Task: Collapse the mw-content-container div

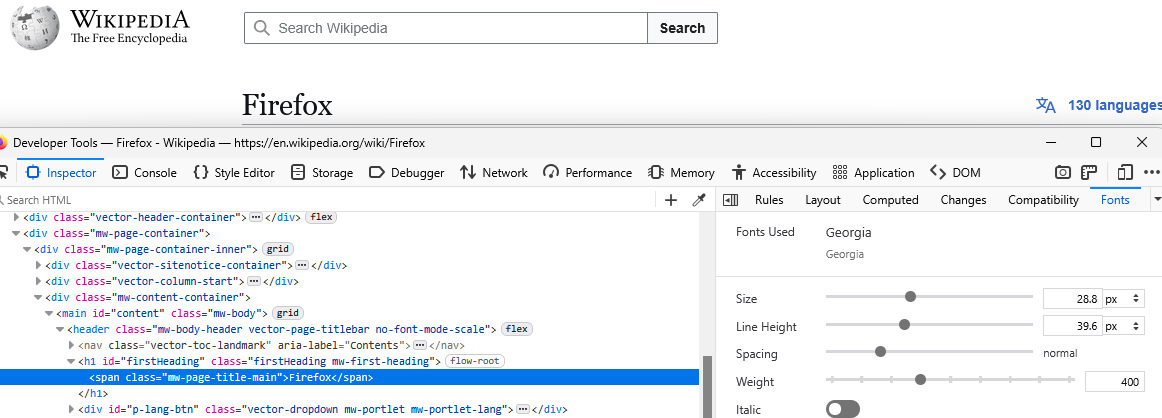Action: 39,297
